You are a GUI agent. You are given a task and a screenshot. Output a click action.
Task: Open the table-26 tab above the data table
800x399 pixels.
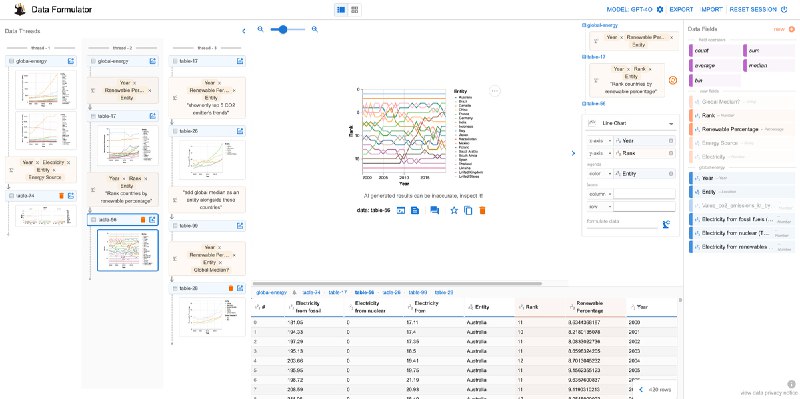point(391,292)
